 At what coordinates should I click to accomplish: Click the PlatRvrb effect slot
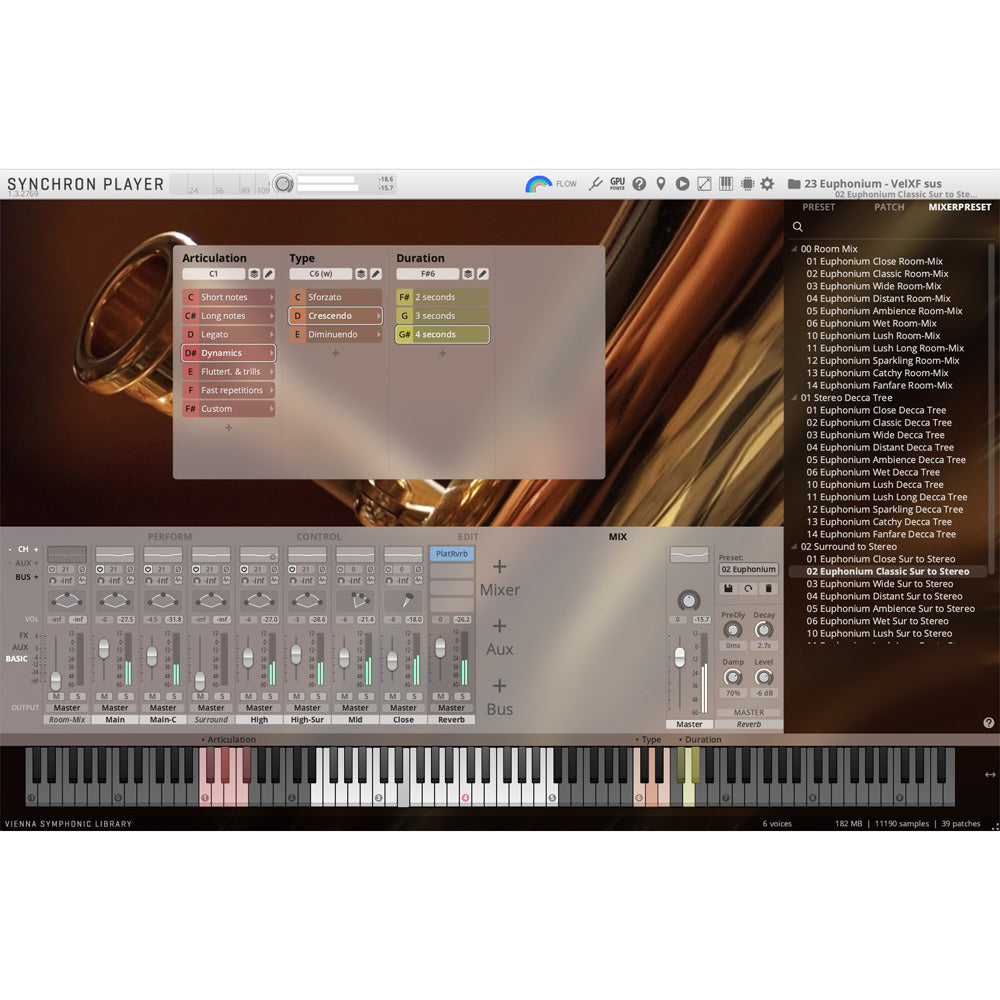[452, 554]
